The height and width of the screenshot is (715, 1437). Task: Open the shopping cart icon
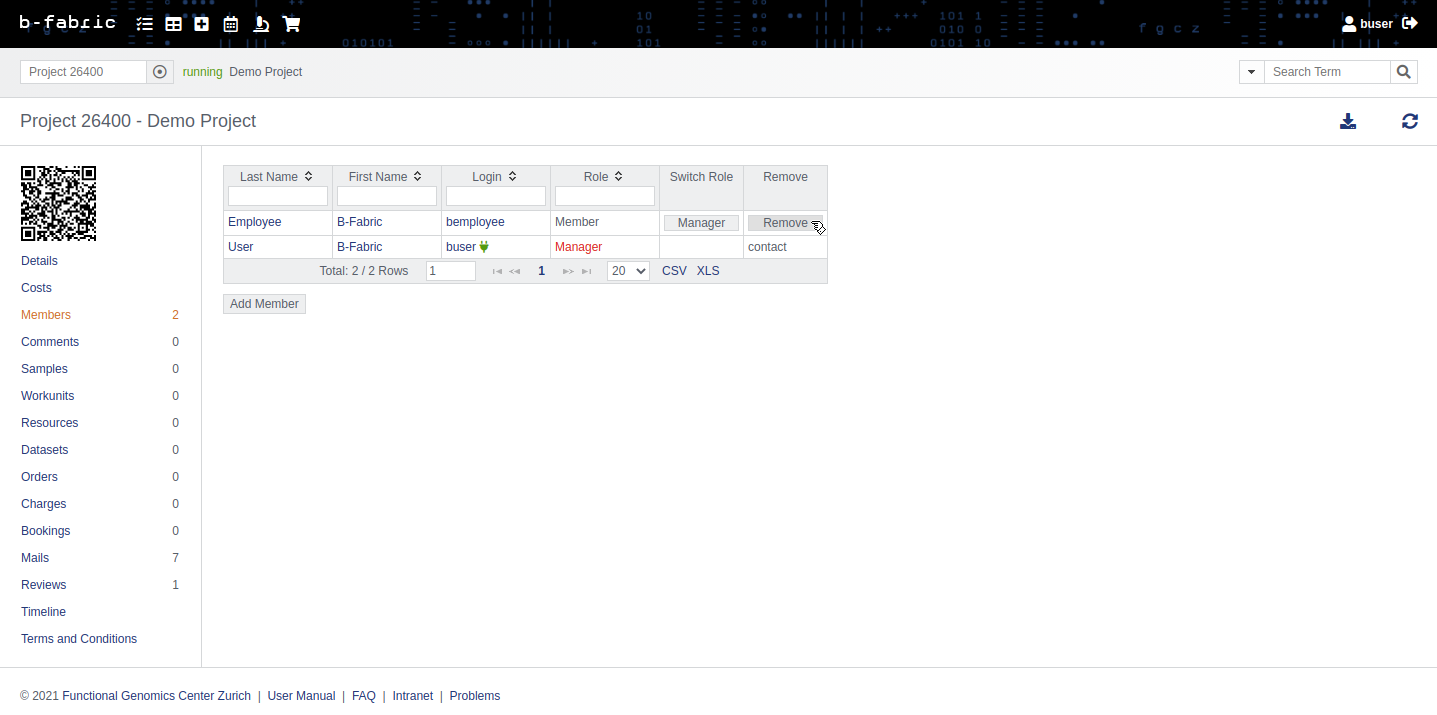[291, 24]
